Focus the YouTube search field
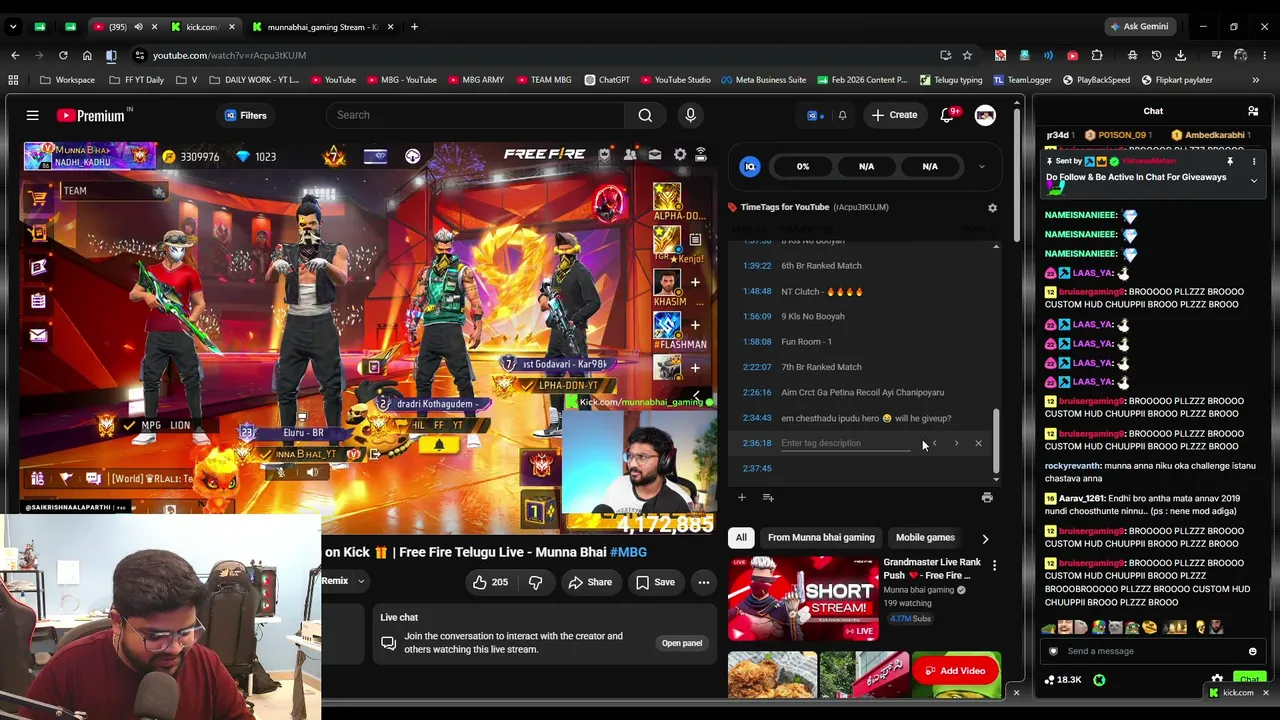 (x=475, y=115)
